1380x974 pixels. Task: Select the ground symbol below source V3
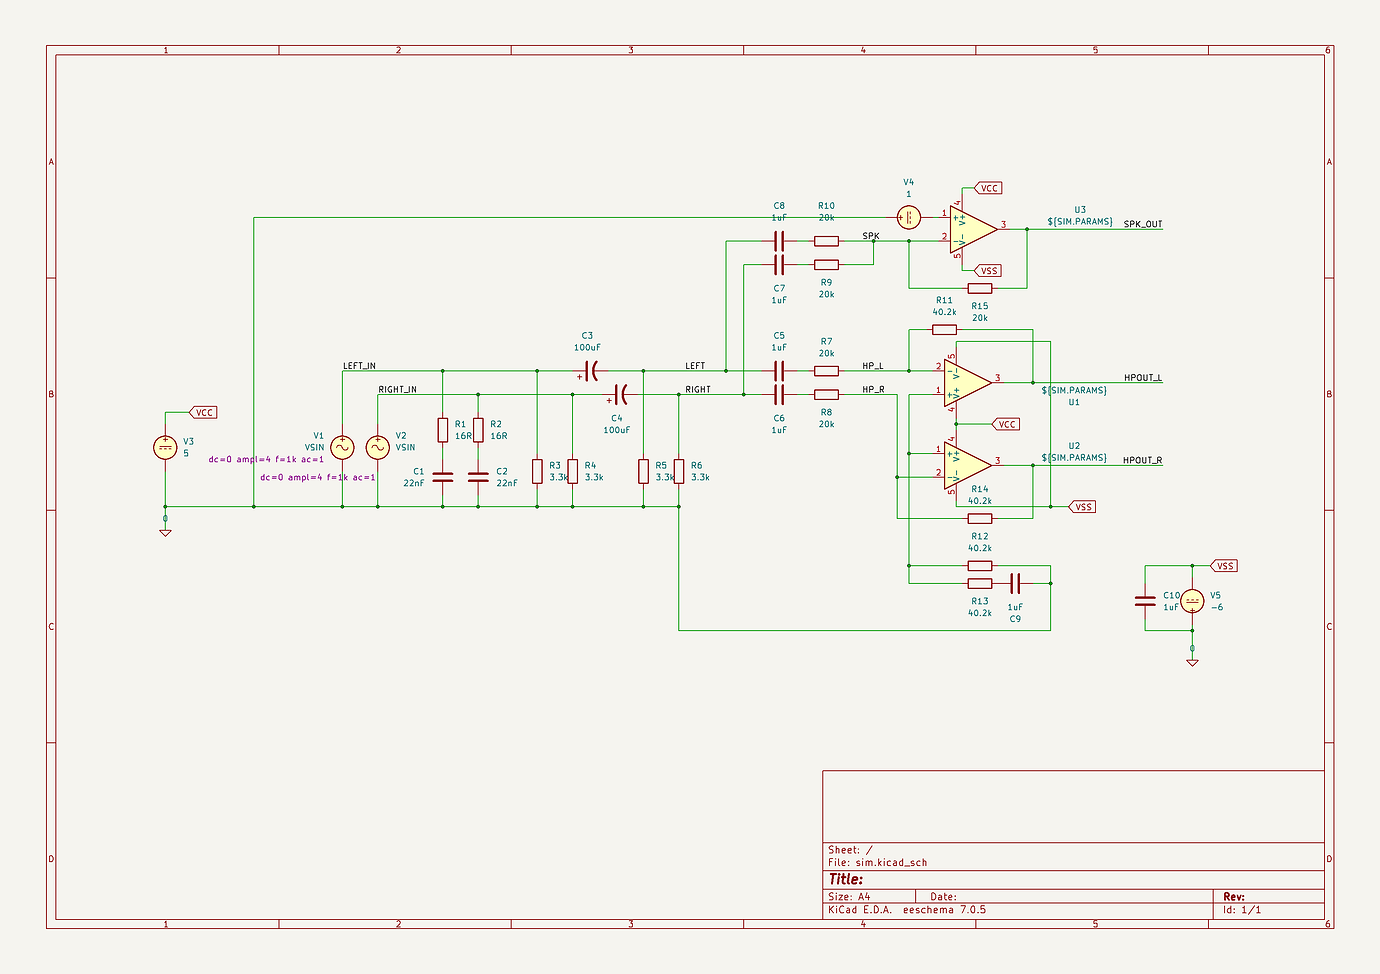click(164, 531)
